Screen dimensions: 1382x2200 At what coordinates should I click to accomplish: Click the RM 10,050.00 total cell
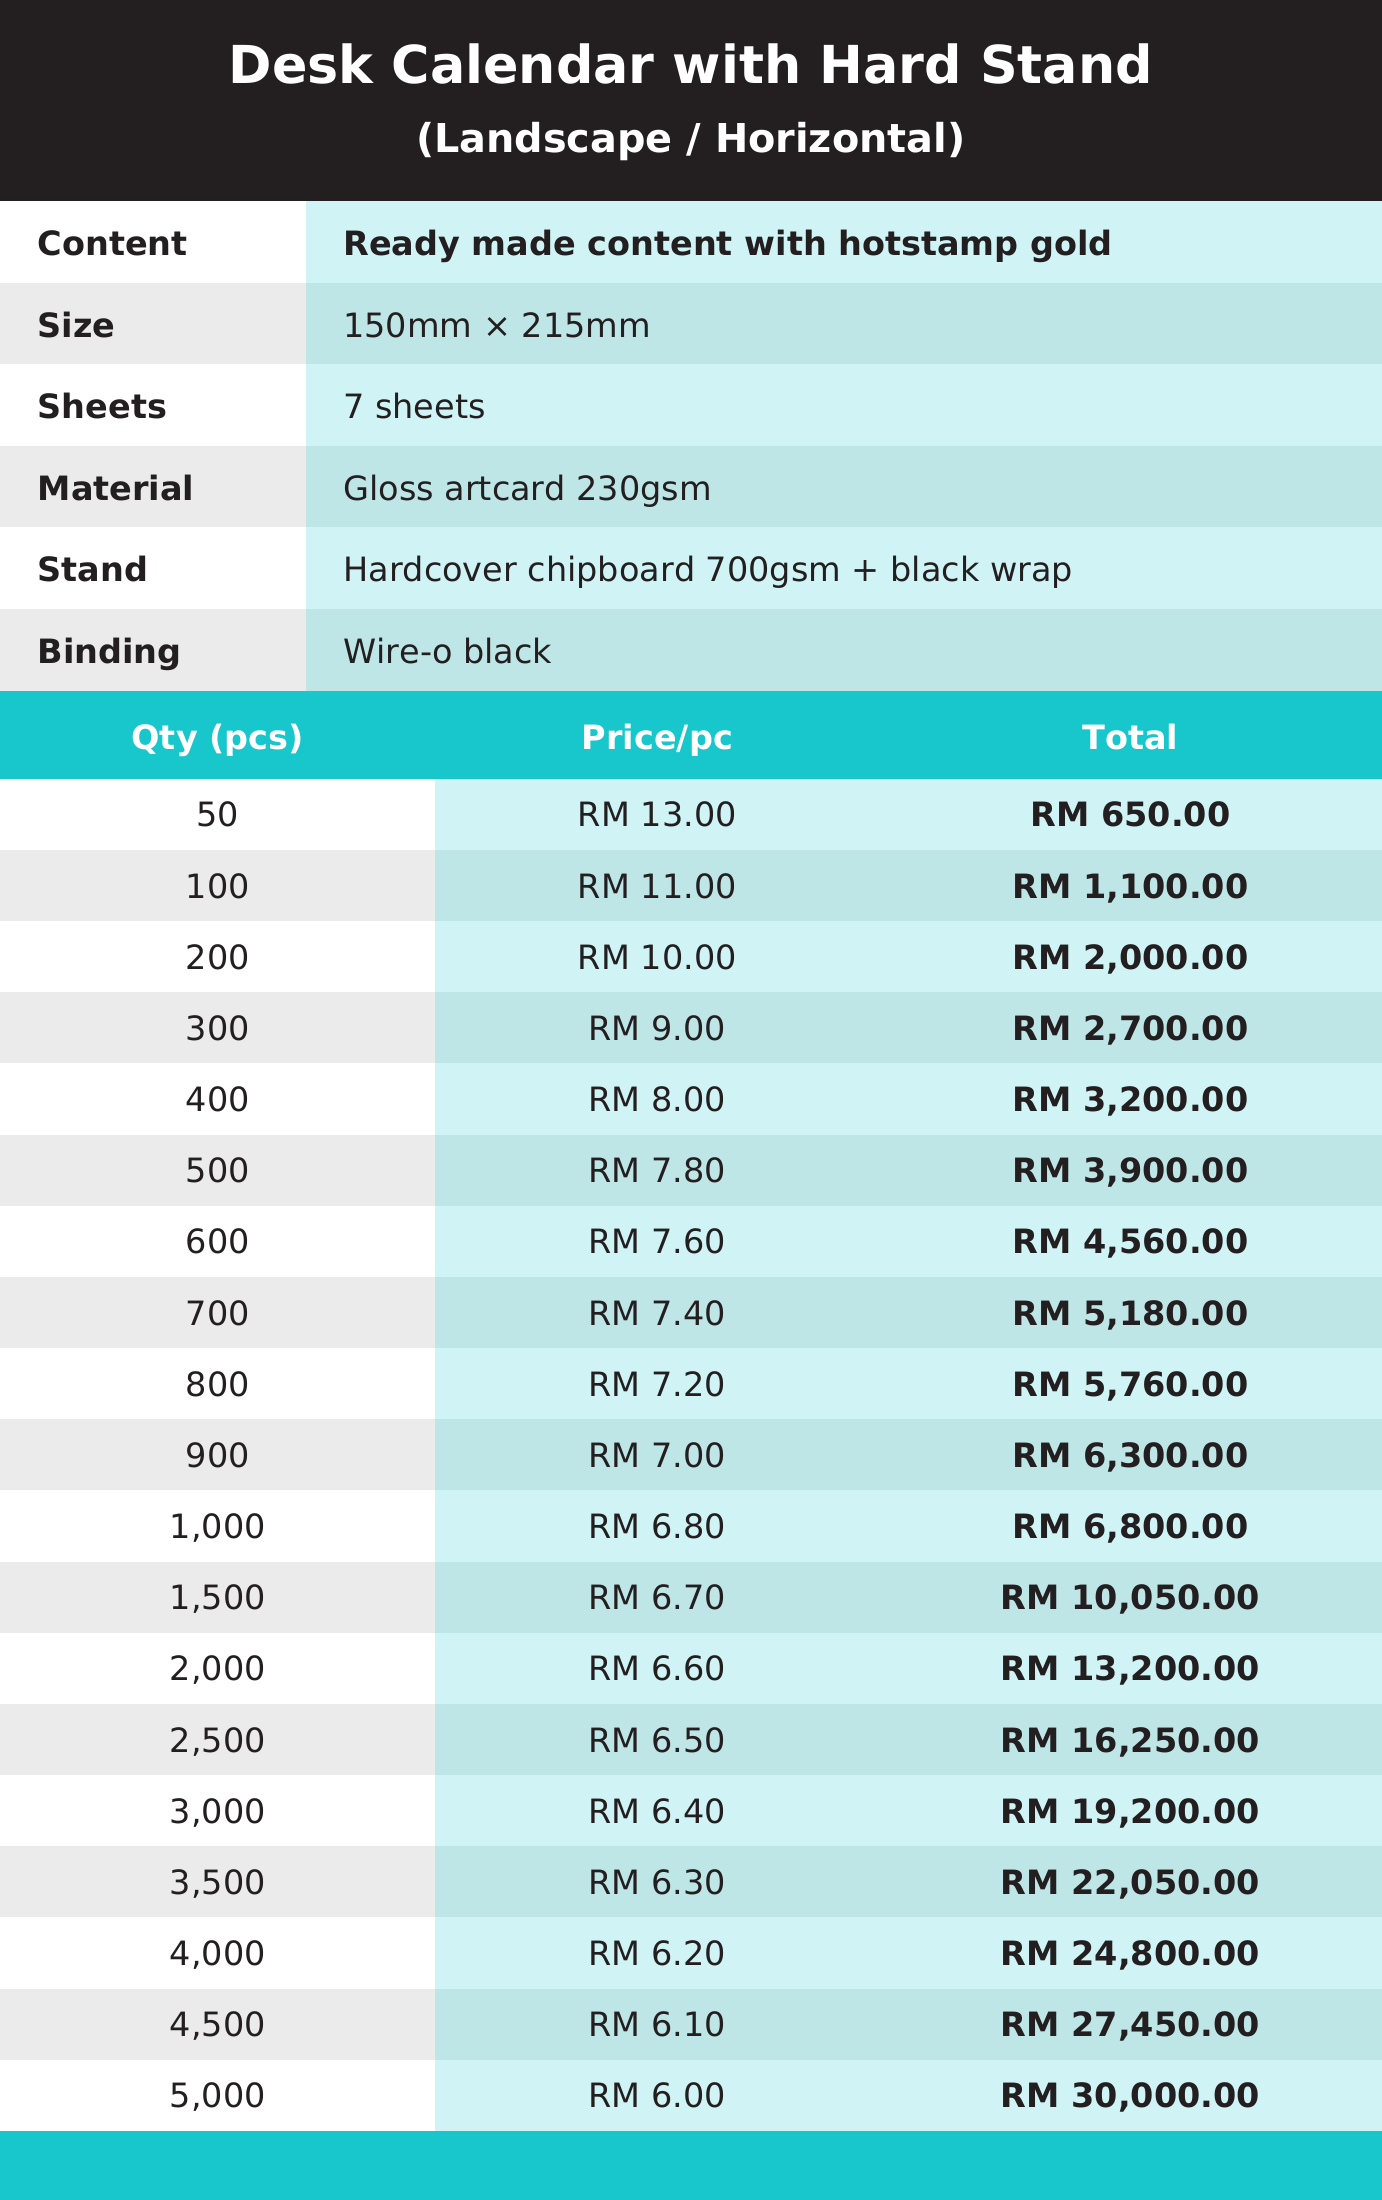tap(1130, 1597)
